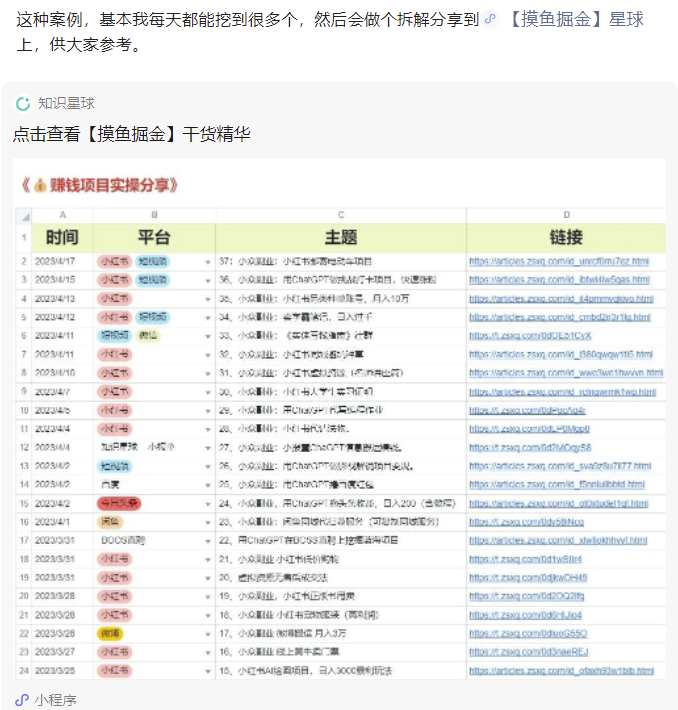Click the 小程序 label at card bottom

pyautogui.click(x=56, y=700)
